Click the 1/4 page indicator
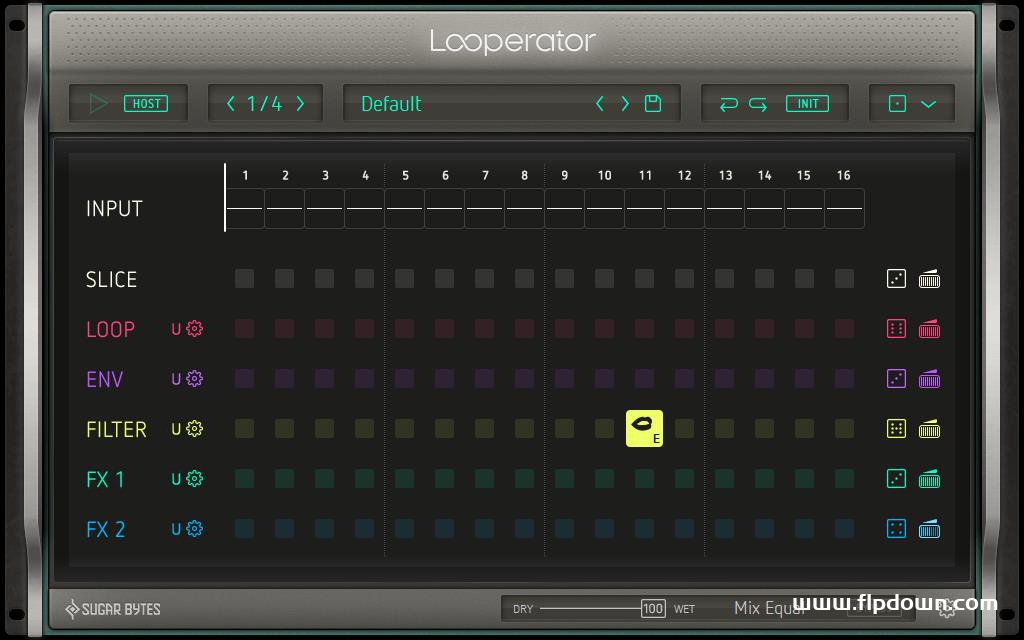 tap(265, 103)
